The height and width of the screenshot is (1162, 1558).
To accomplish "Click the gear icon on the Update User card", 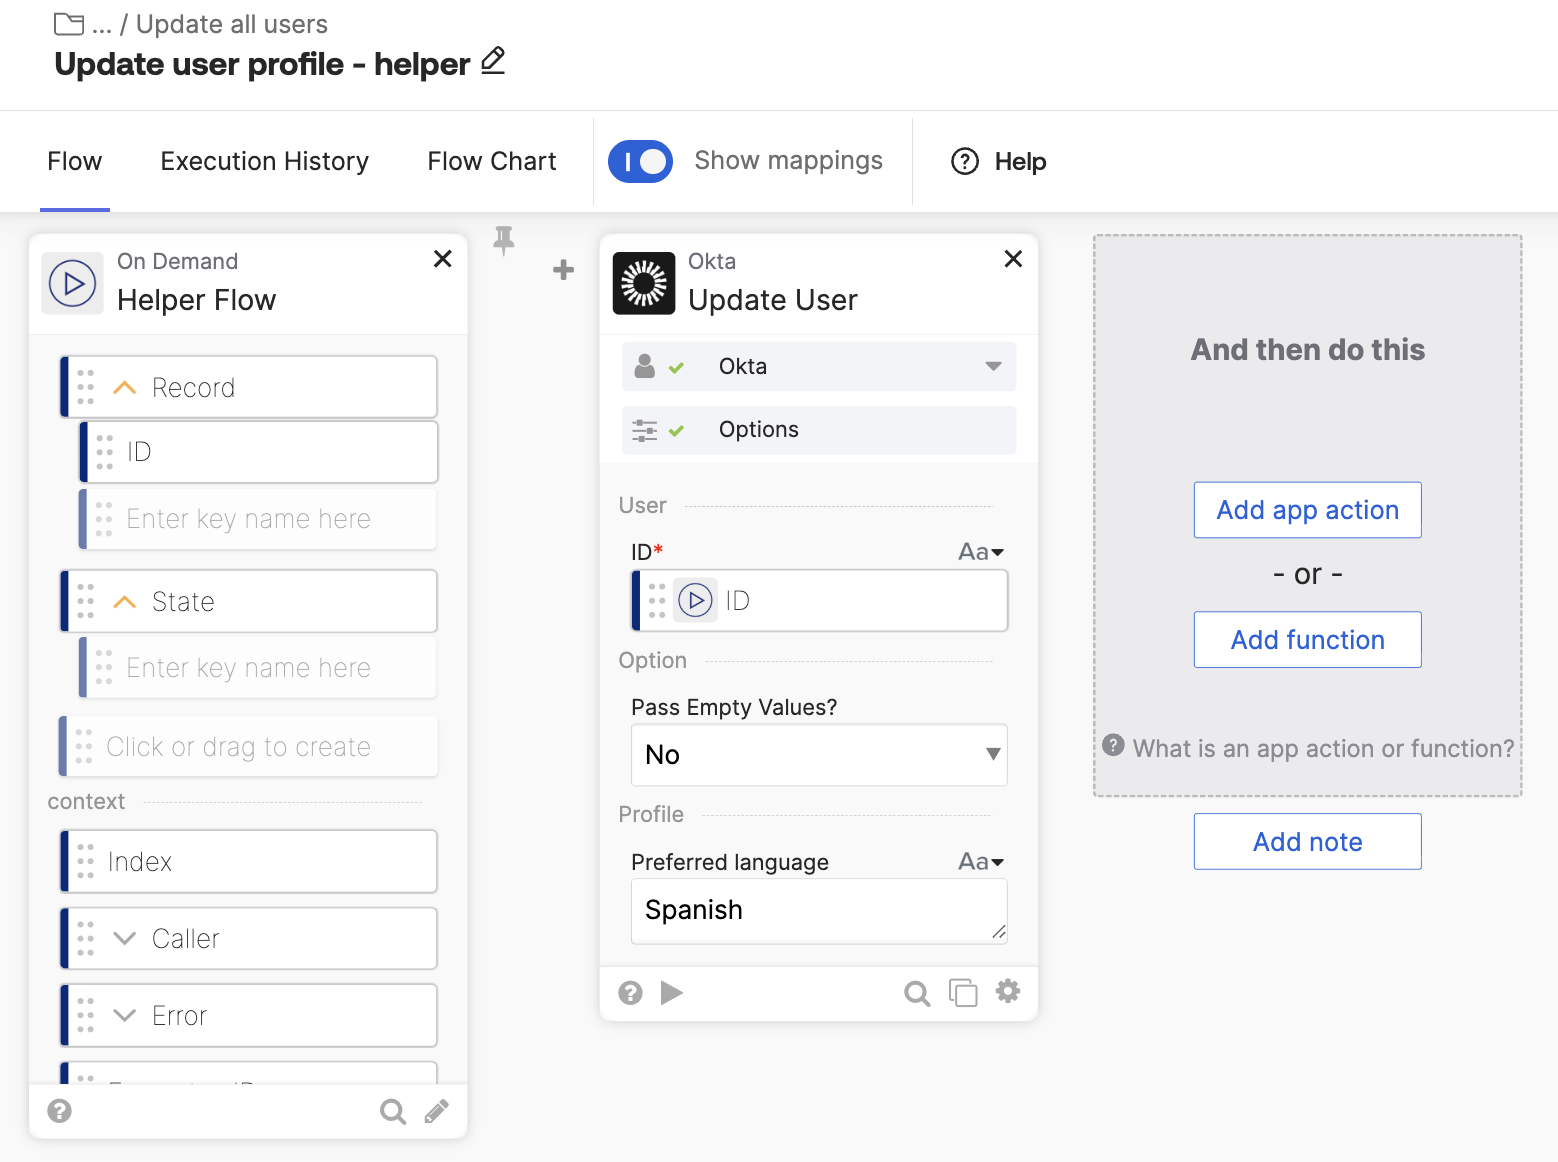I will coord(1008,991).
